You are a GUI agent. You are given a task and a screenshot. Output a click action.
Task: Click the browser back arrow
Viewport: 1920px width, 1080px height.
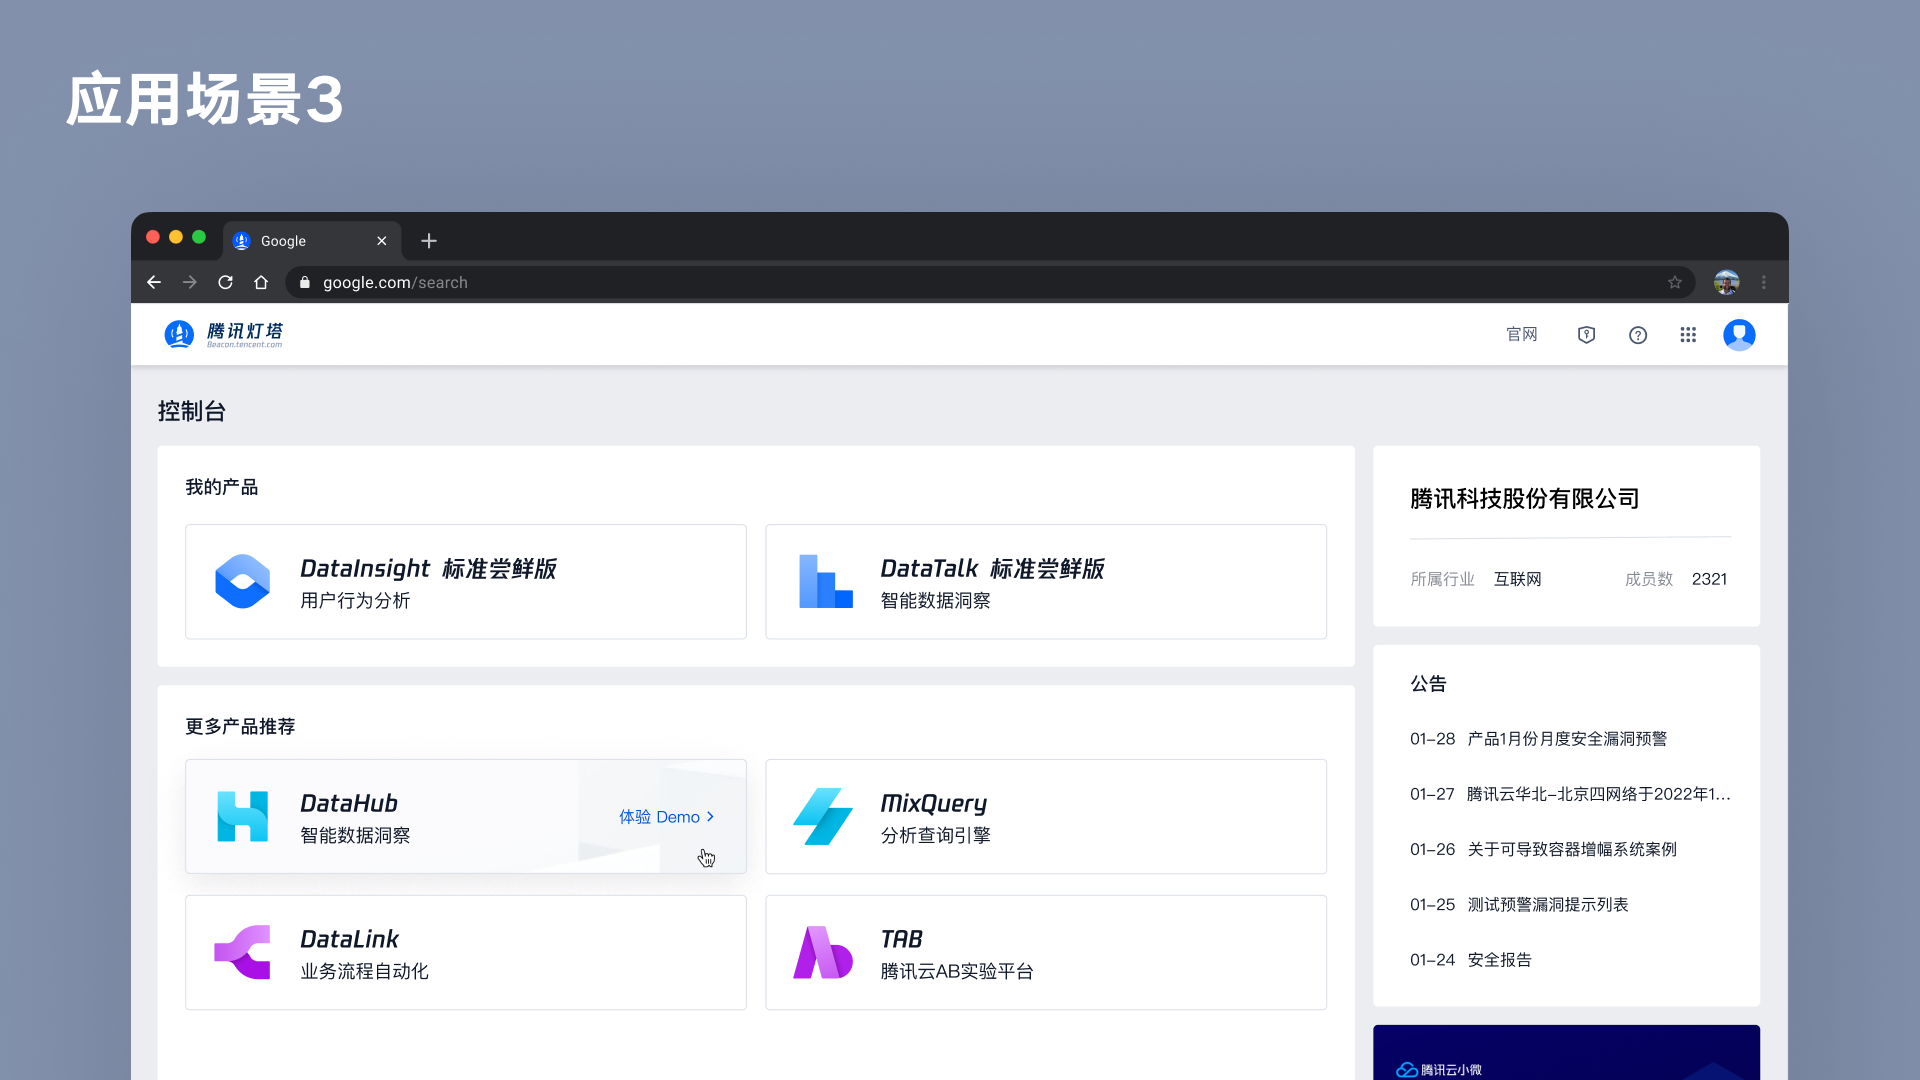(x=154, y=282)
